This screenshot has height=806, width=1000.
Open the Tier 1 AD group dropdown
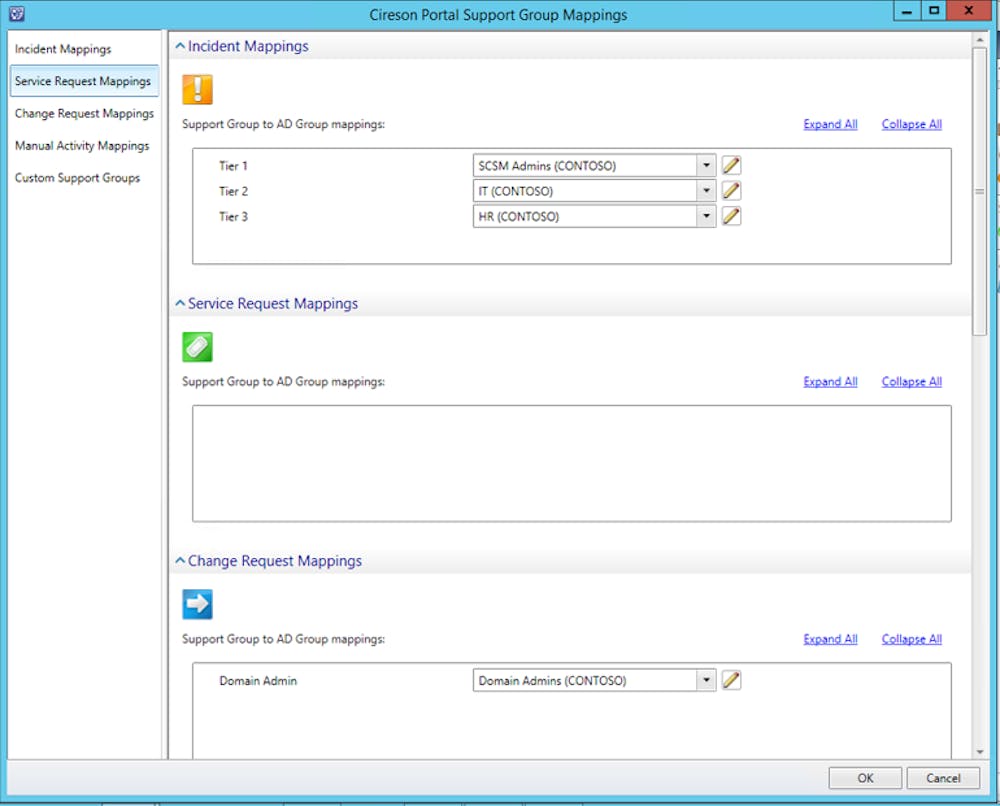707,165
